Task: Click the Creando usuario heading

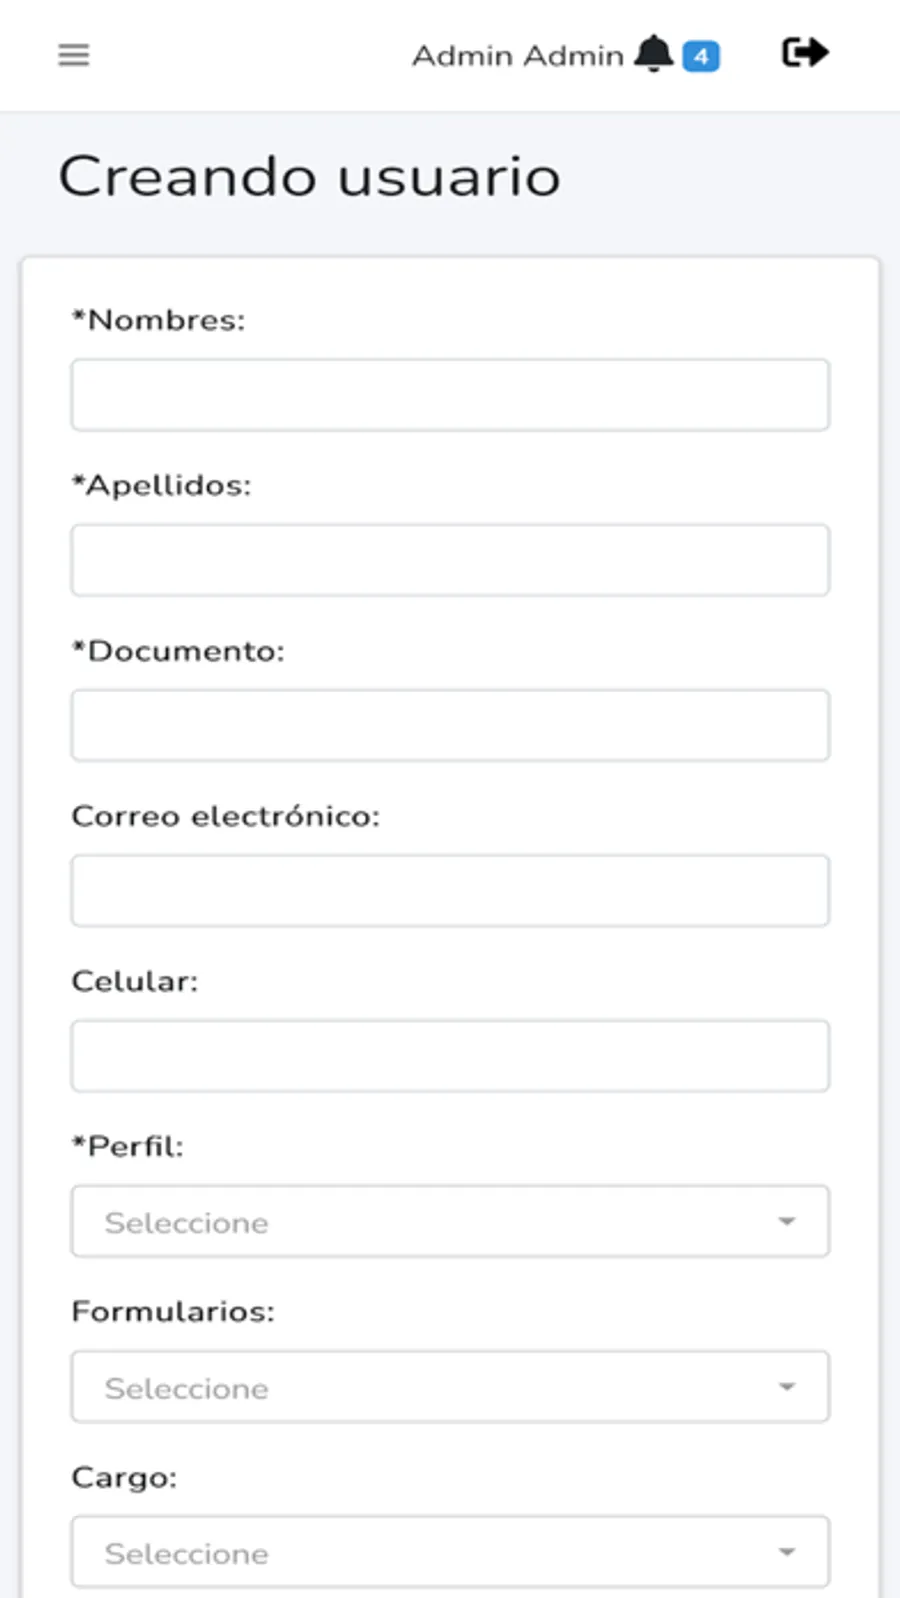Action: coord(309,177)
